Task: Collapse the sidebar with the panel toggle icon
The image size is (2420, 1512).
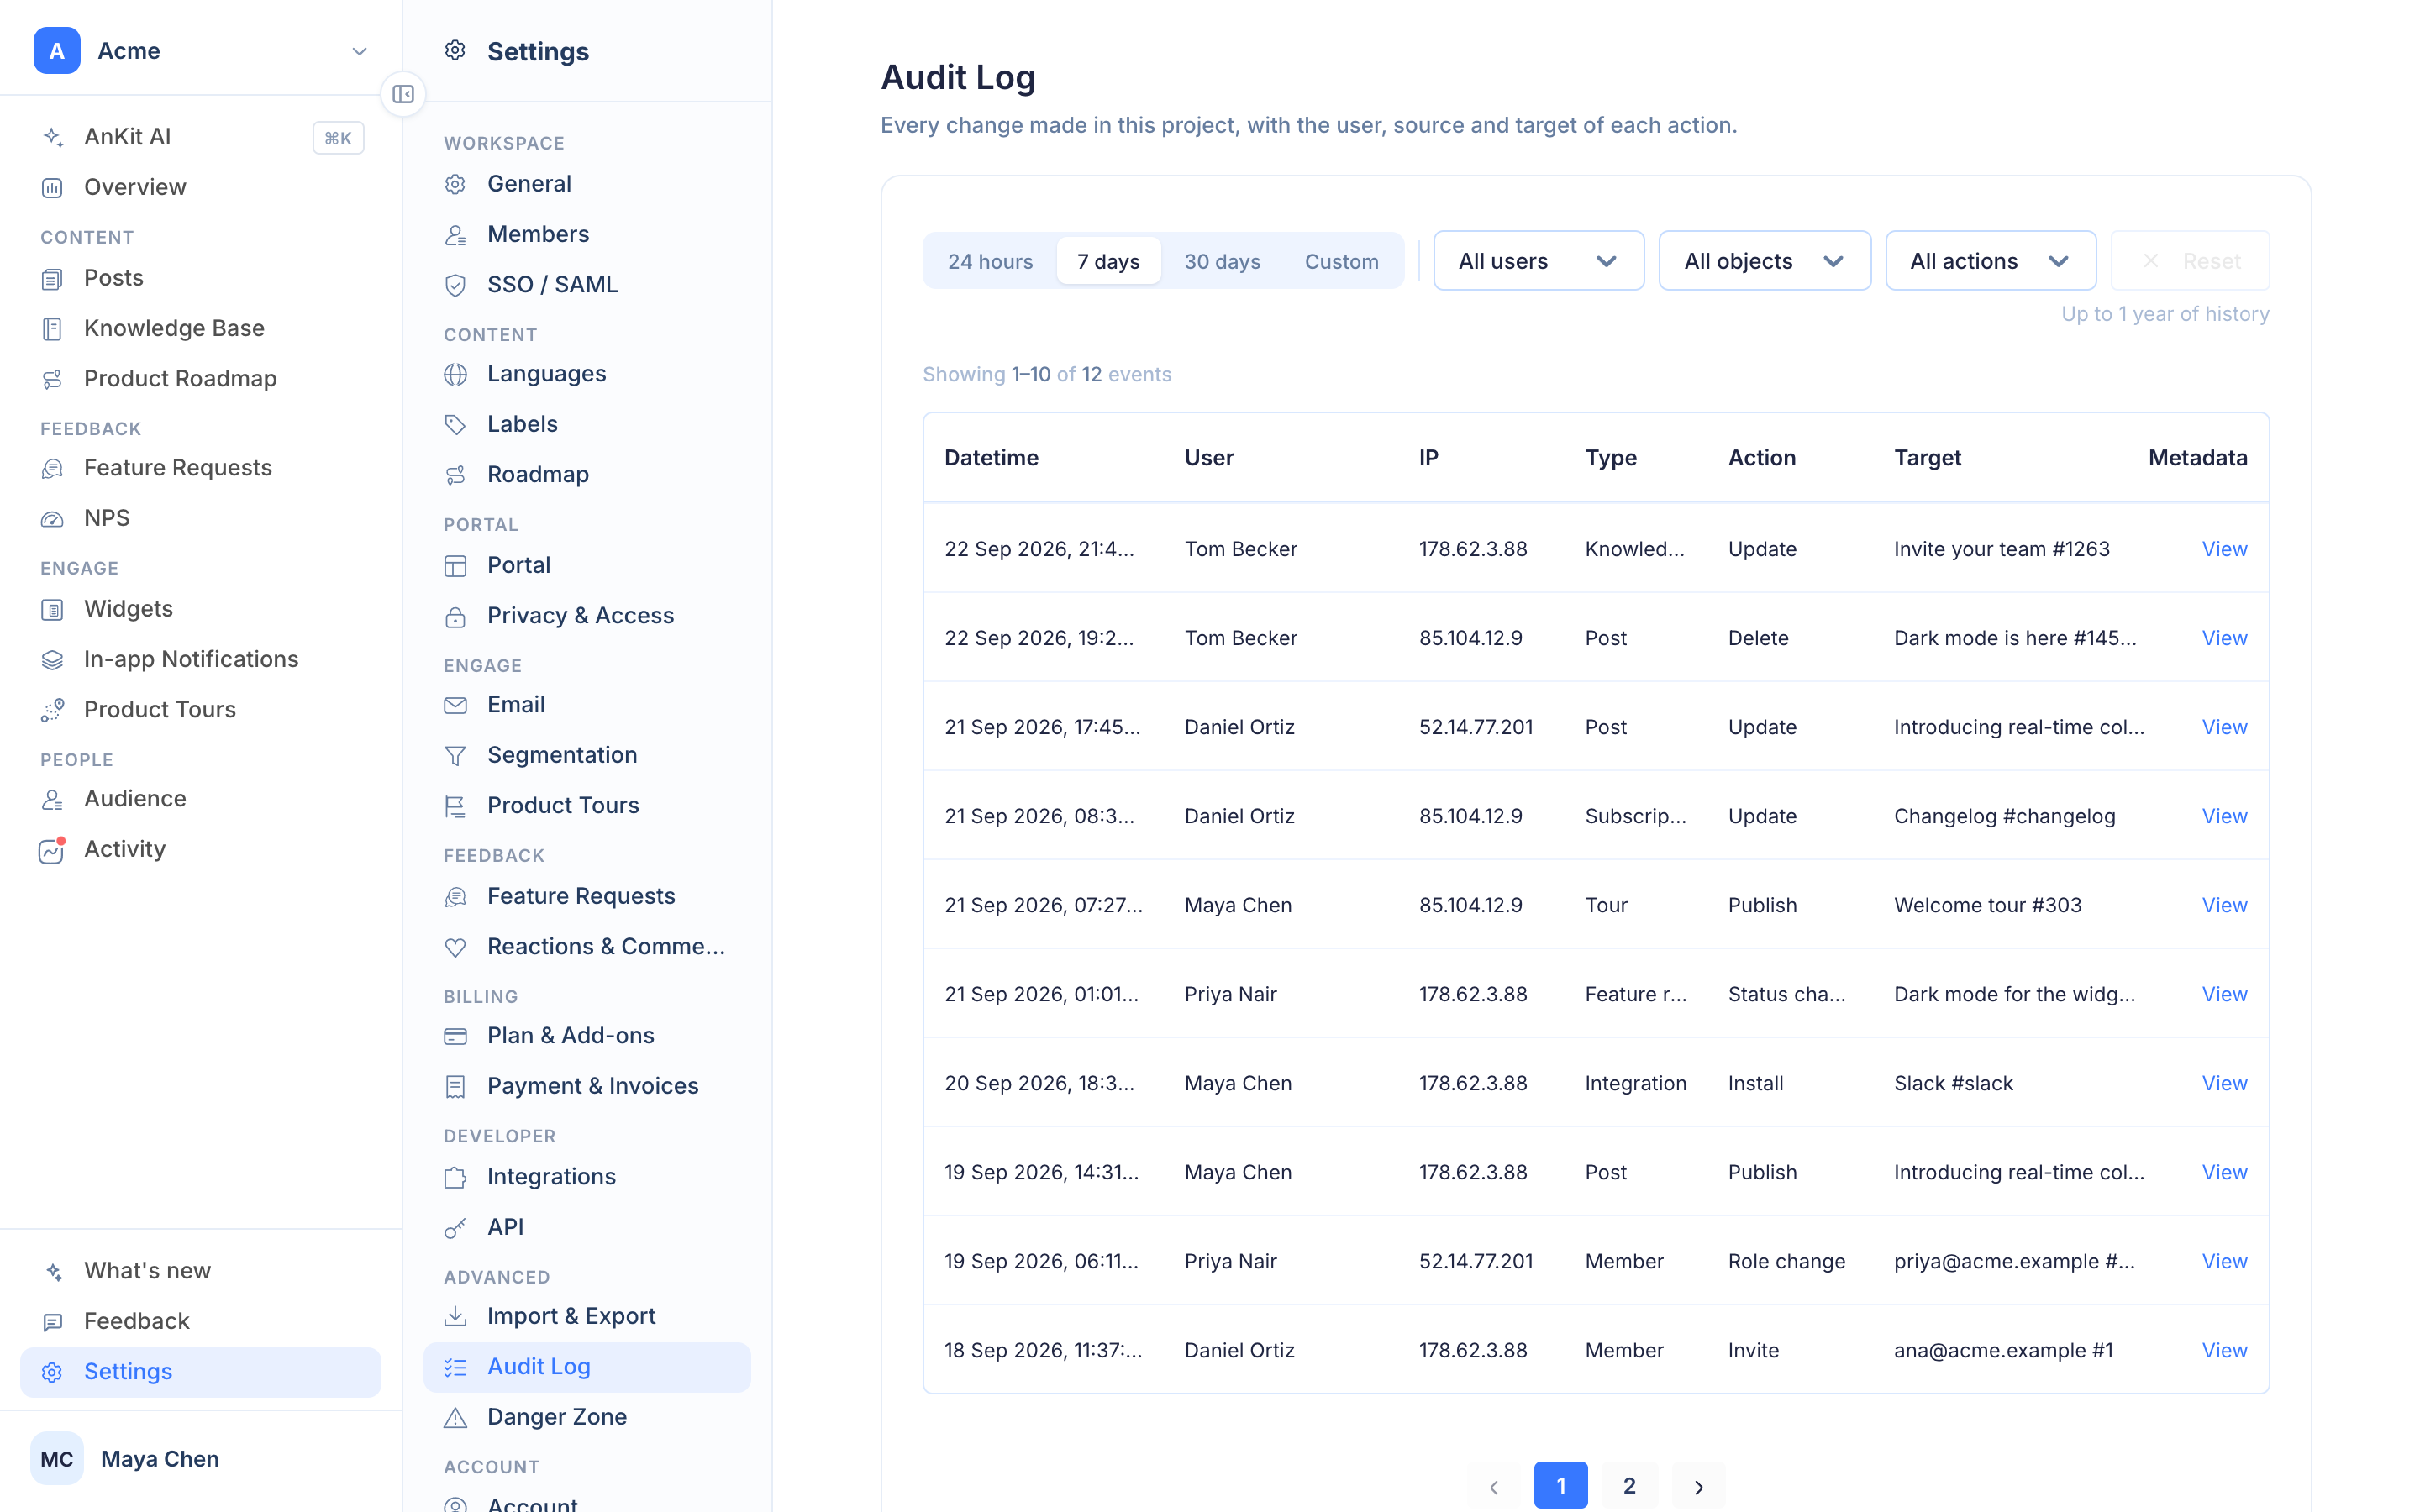Action: (x=403, y=94)
